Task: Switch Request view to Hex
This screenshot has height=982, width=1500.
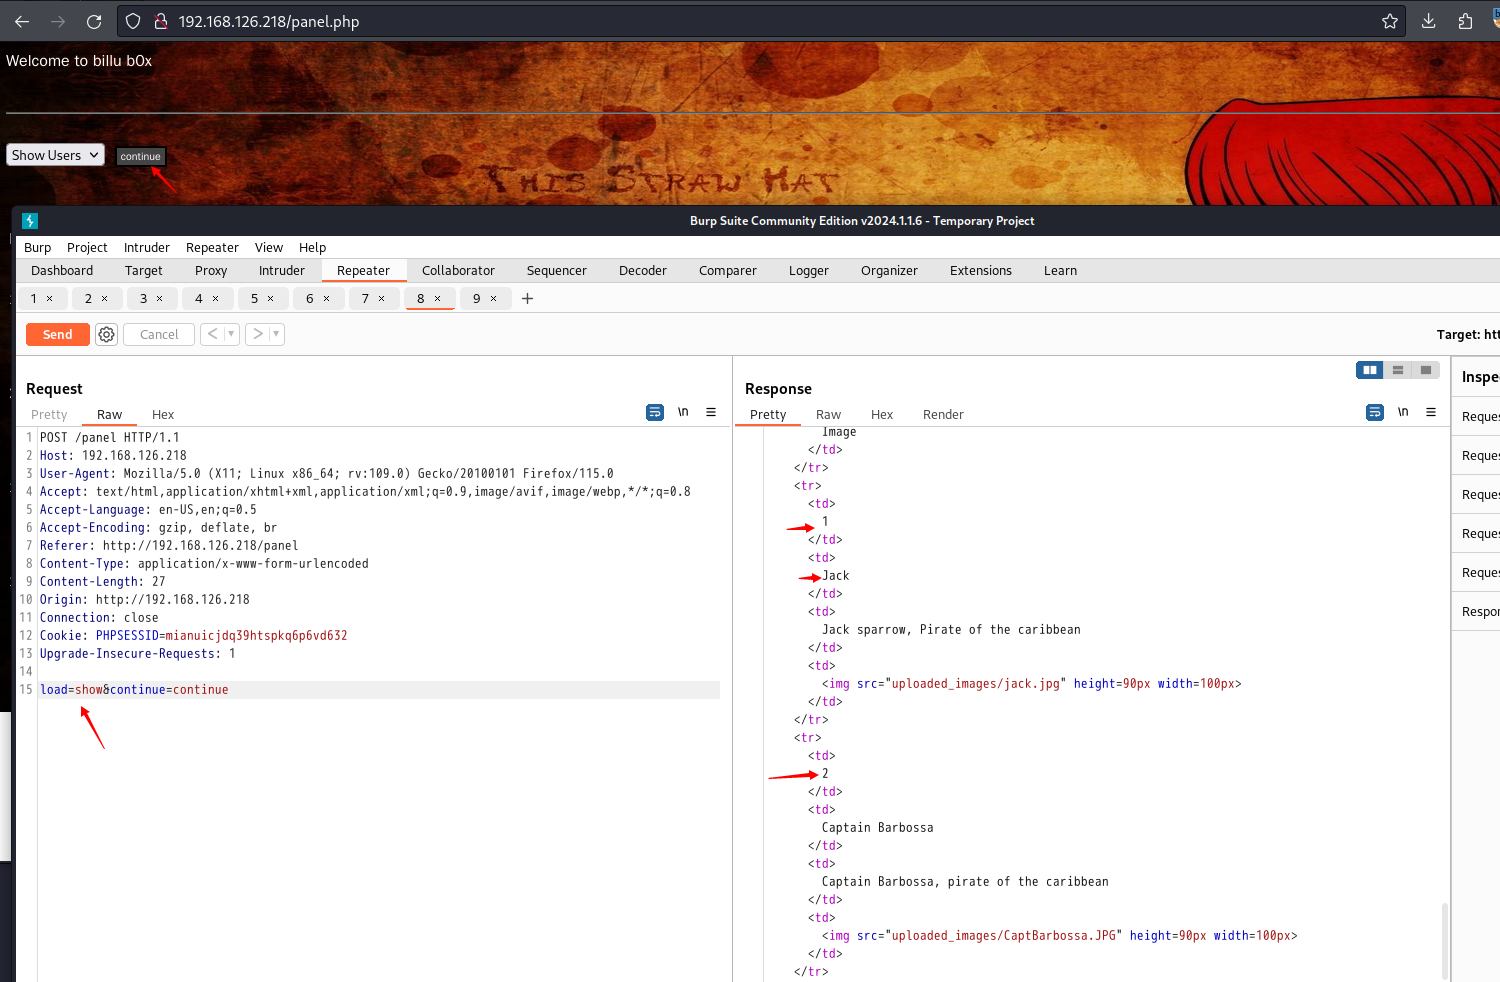Action: point(163,415)
